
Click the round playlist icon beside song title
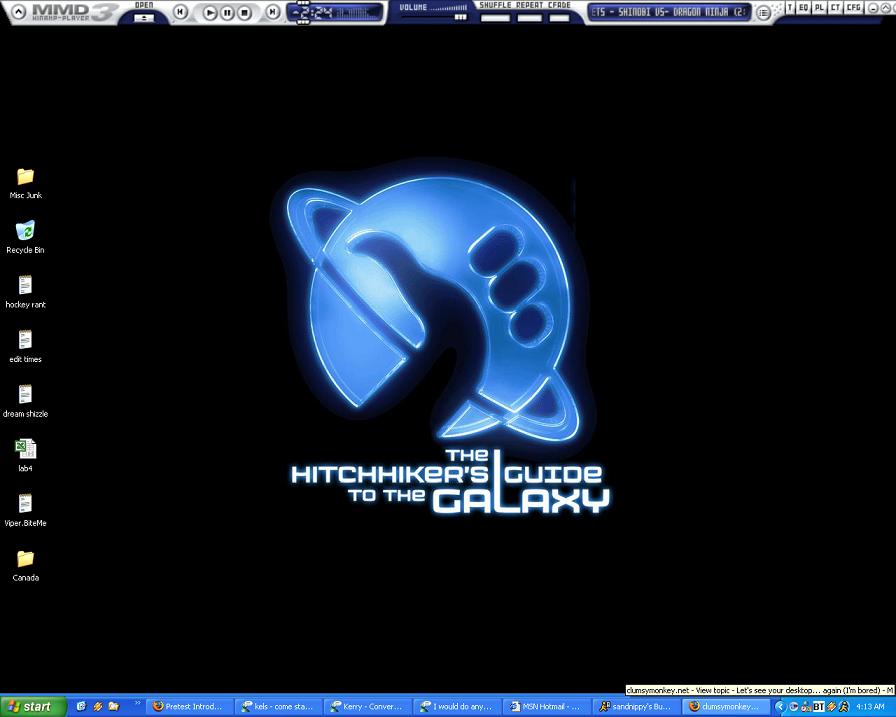tap(764, 13)
